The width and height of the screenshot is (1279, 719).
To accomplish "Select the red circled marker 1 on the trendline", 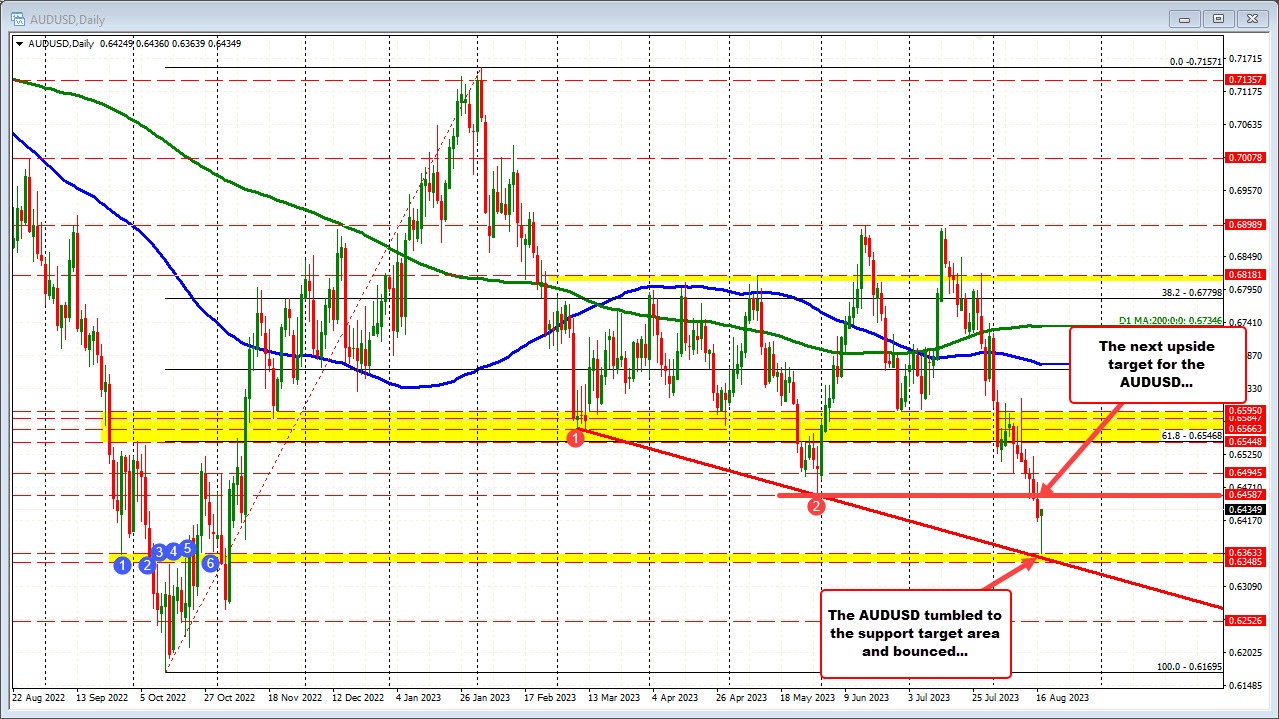I will (576, 438).
